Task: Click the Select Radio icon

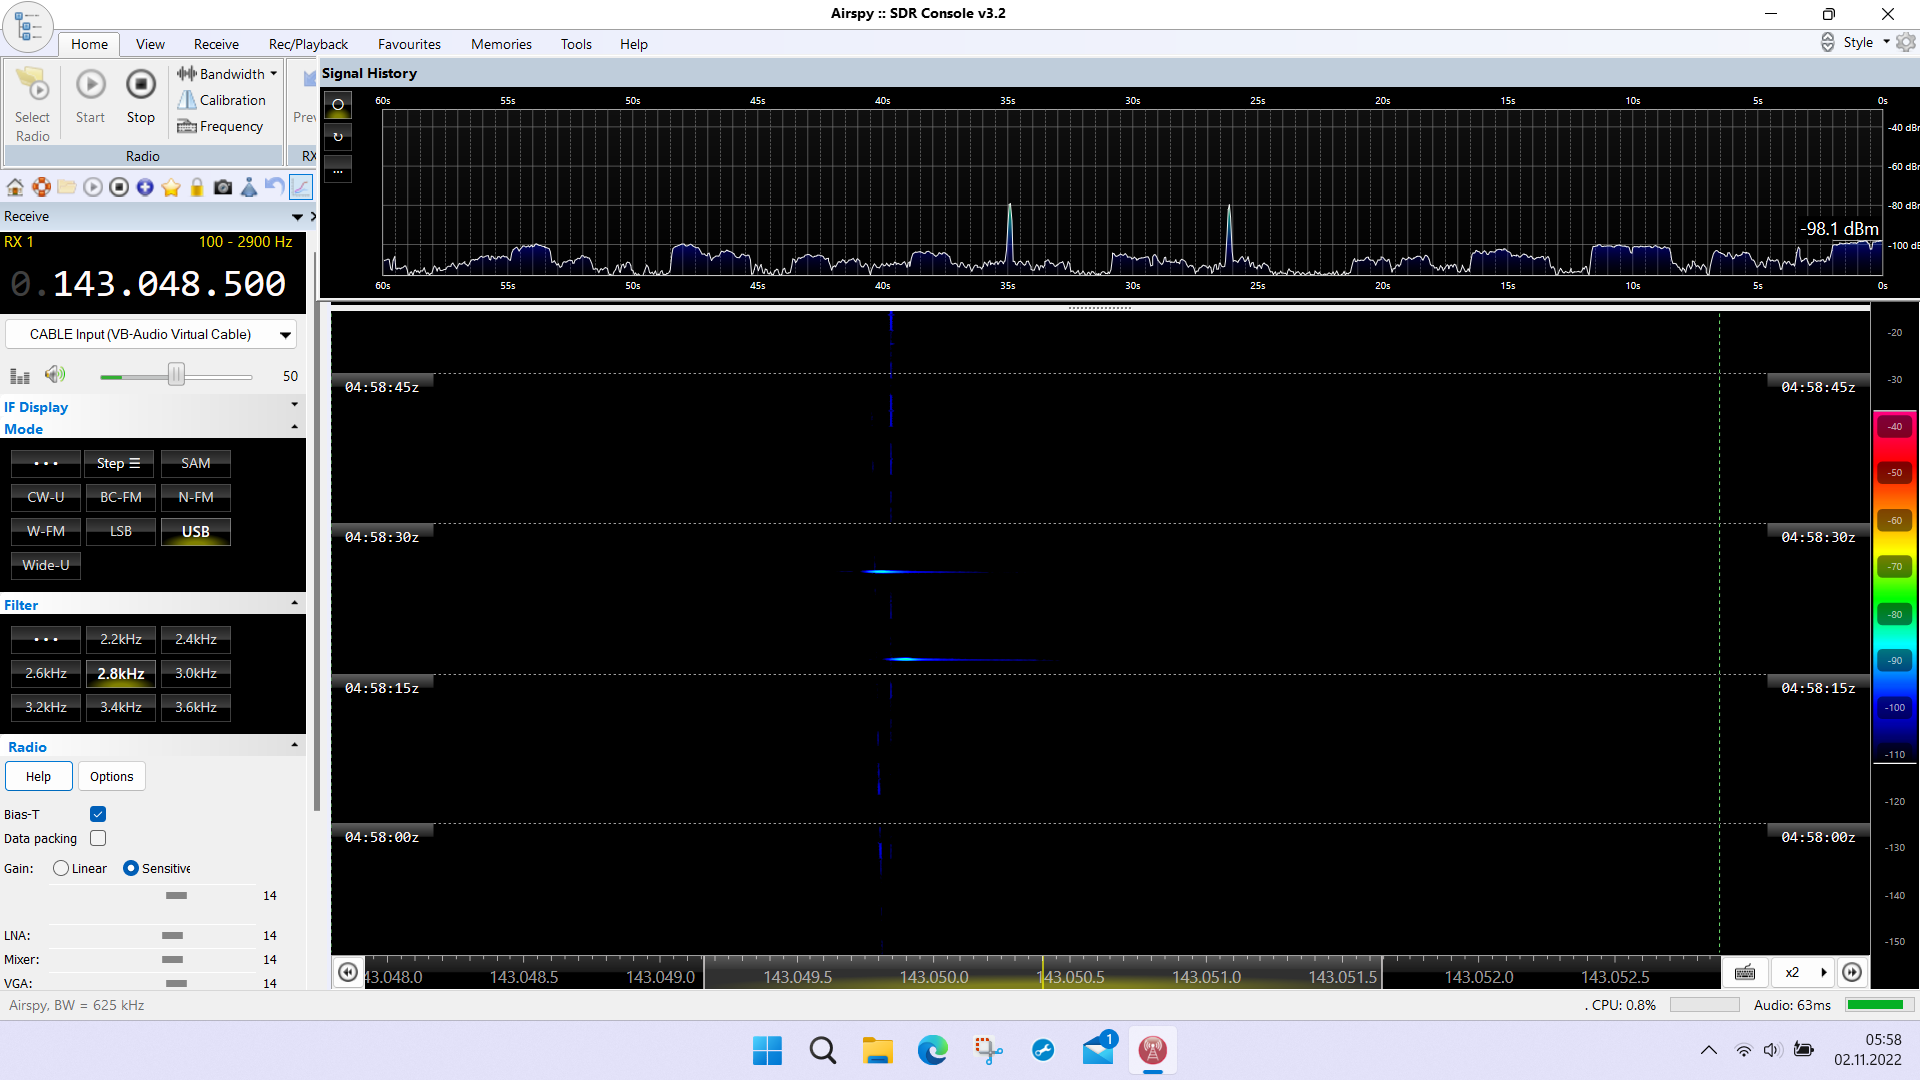Action: coord(32,104)
